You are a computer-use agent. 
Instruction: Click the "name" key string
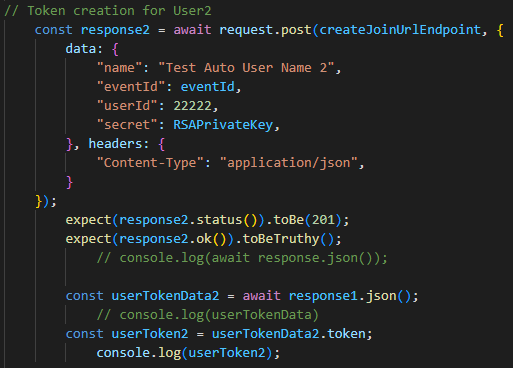[120, 68]
